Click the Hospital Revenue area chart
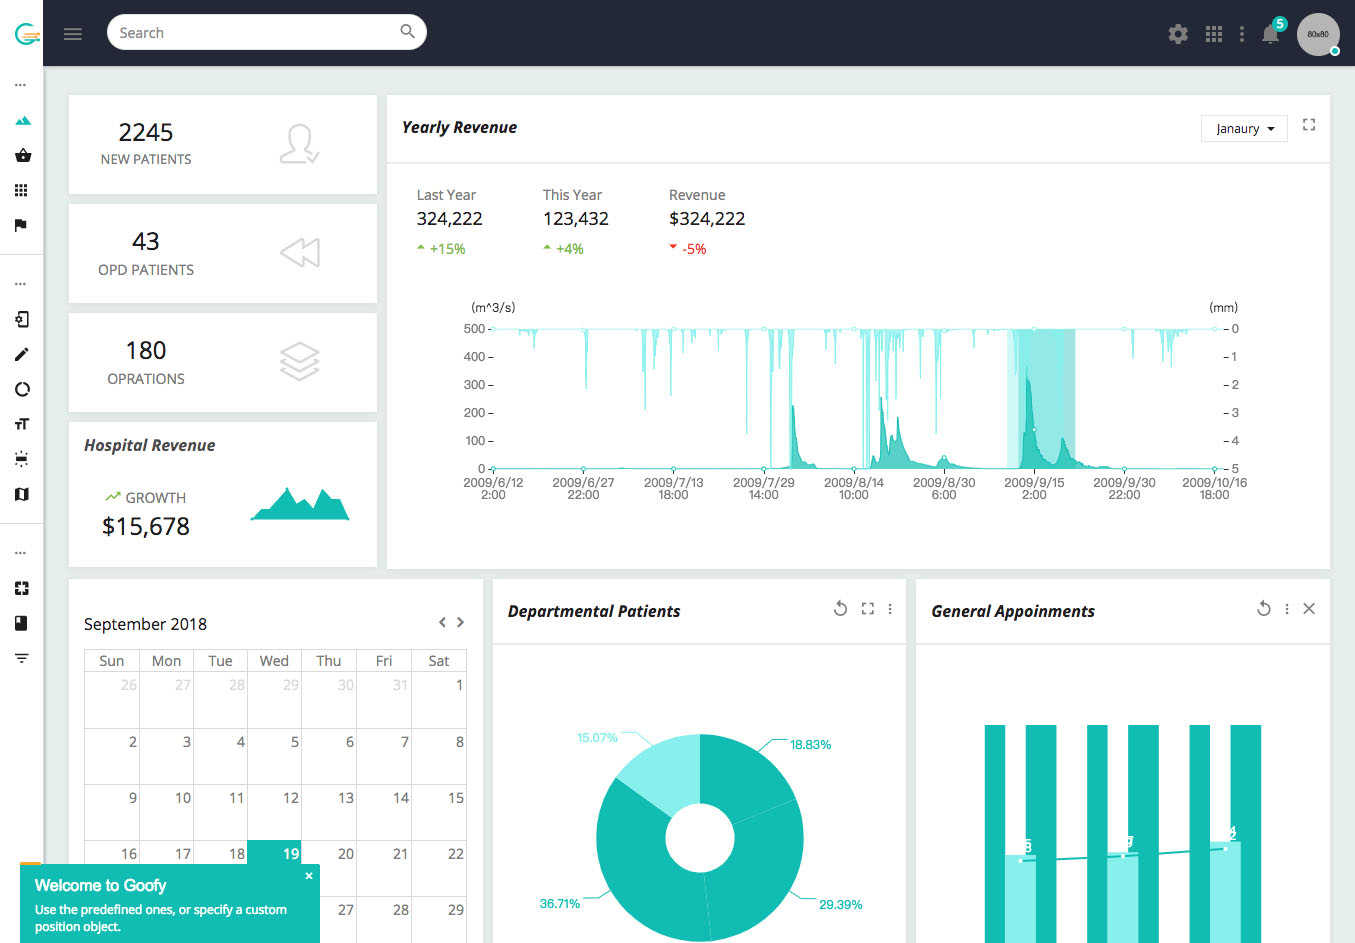Image resolution: width=1355 pixels, height=943 pixels. click(300, 504)
